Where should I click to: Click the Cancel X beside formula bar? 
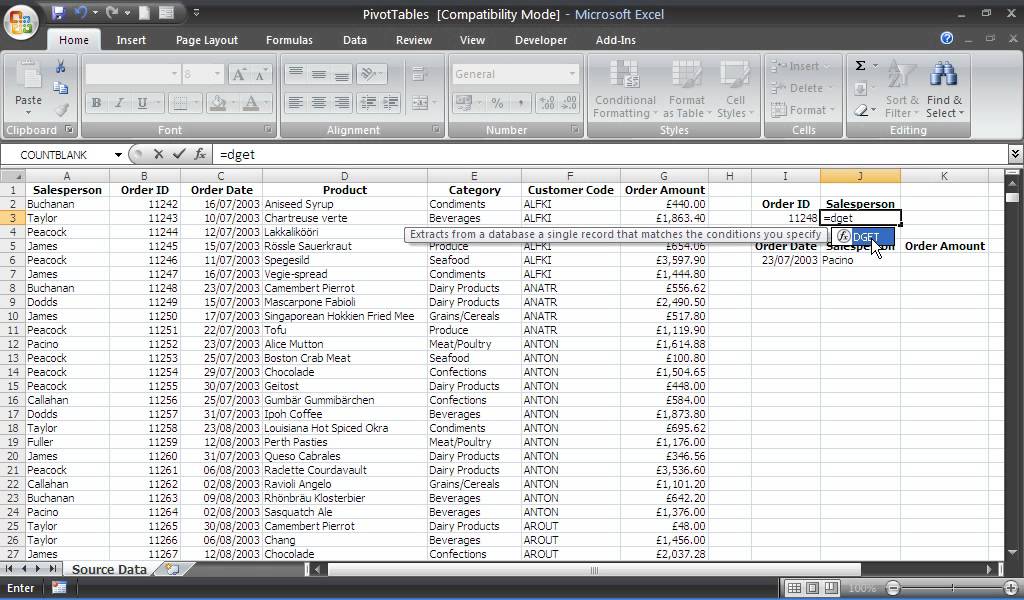click(158, 154)
